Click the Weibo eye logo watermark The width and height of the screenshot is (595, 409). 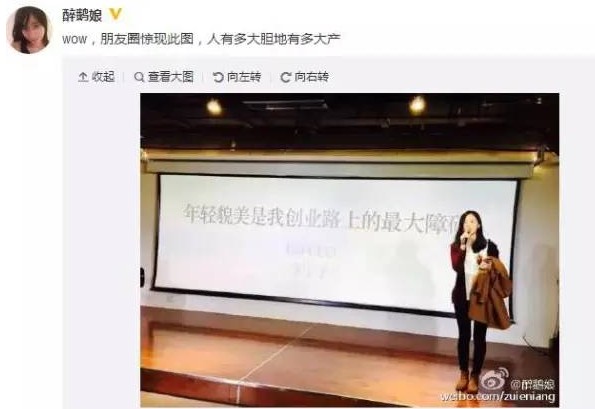494,380
